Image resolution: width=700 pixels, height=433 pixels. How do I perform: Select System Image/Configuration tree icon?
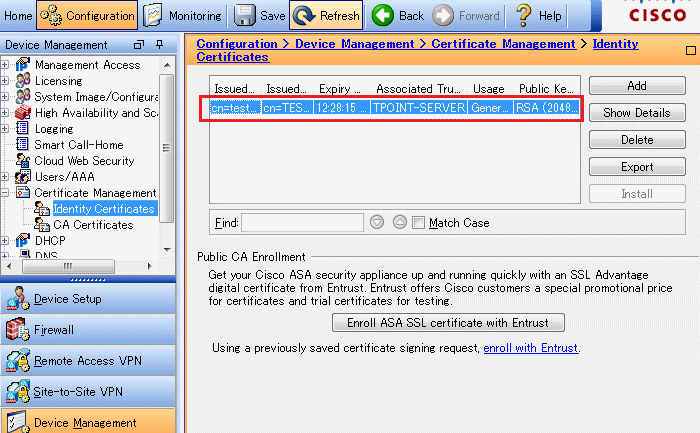click(23, 96)
